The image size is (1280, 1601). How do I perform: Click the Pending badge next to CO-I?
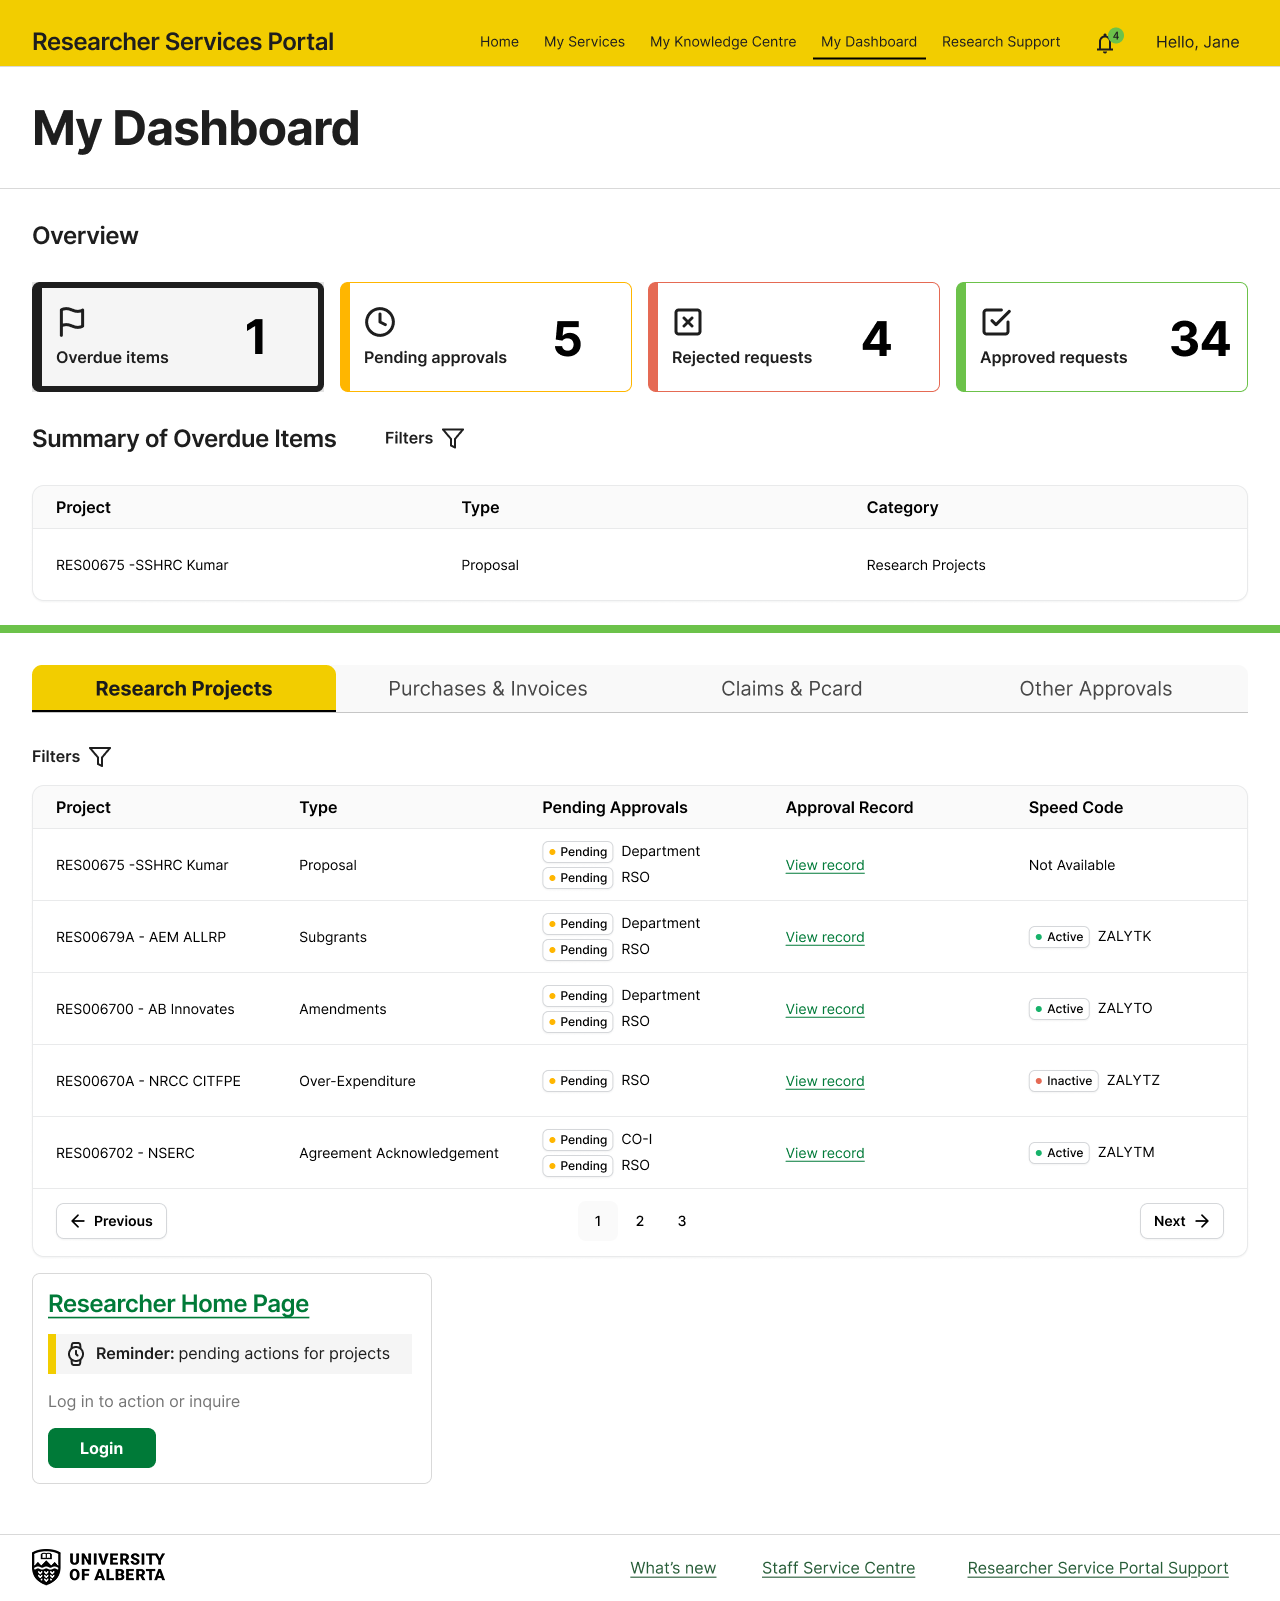tap(578, 1140)
